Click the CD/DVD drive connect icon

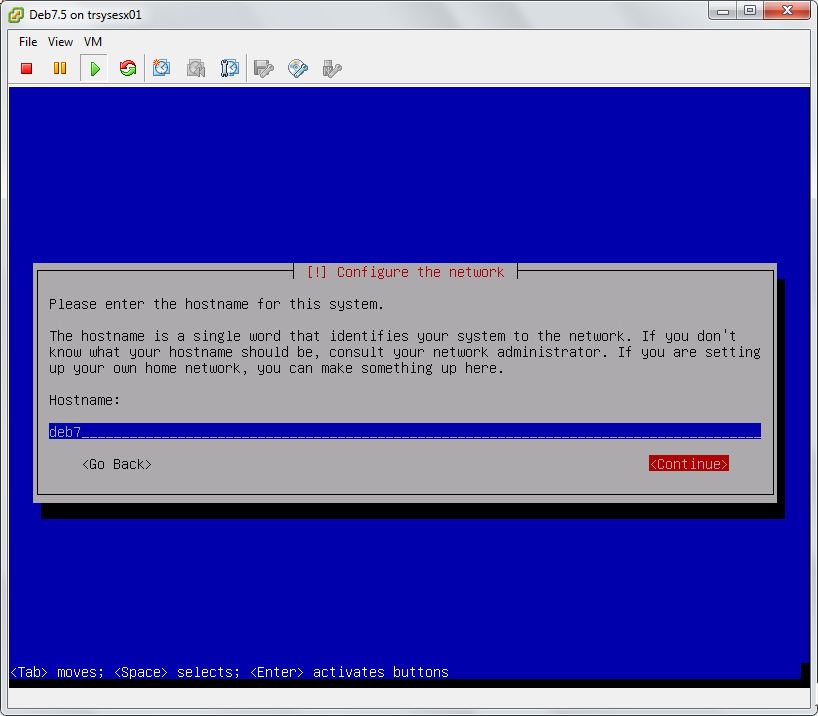[298, 68]
